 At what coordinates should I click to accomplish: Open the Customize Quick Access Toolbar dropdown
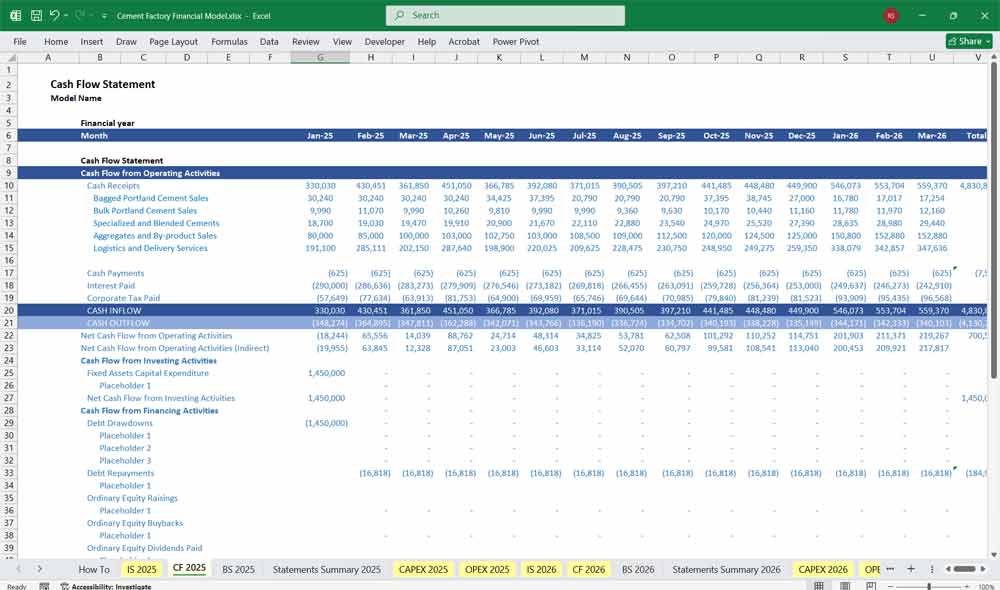click(x=104, y=15)
